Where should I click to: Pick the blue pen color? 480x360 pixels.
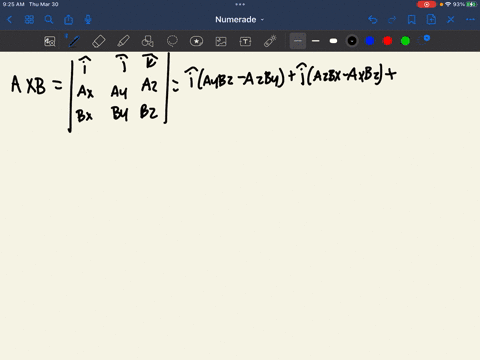[370, 41]
